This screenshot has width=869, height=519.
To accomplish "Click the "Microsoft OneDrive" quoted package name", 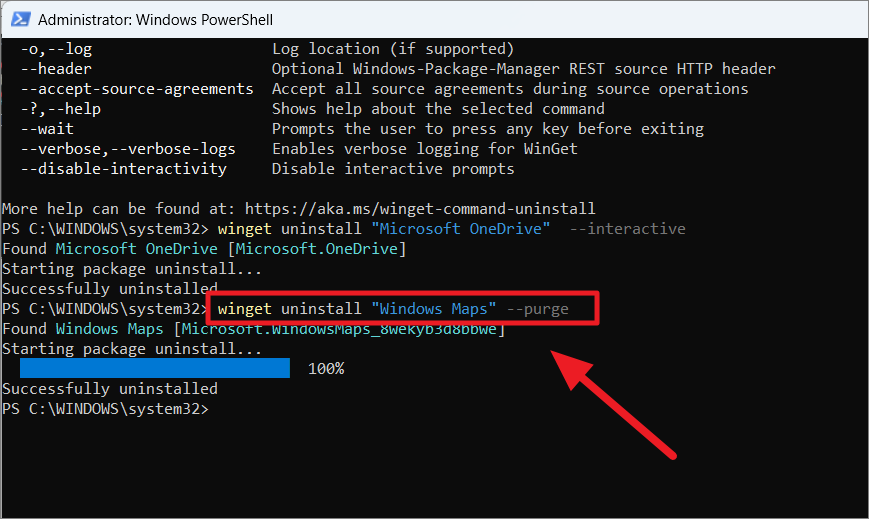I will pyautogui.click(x=461, y=228).
